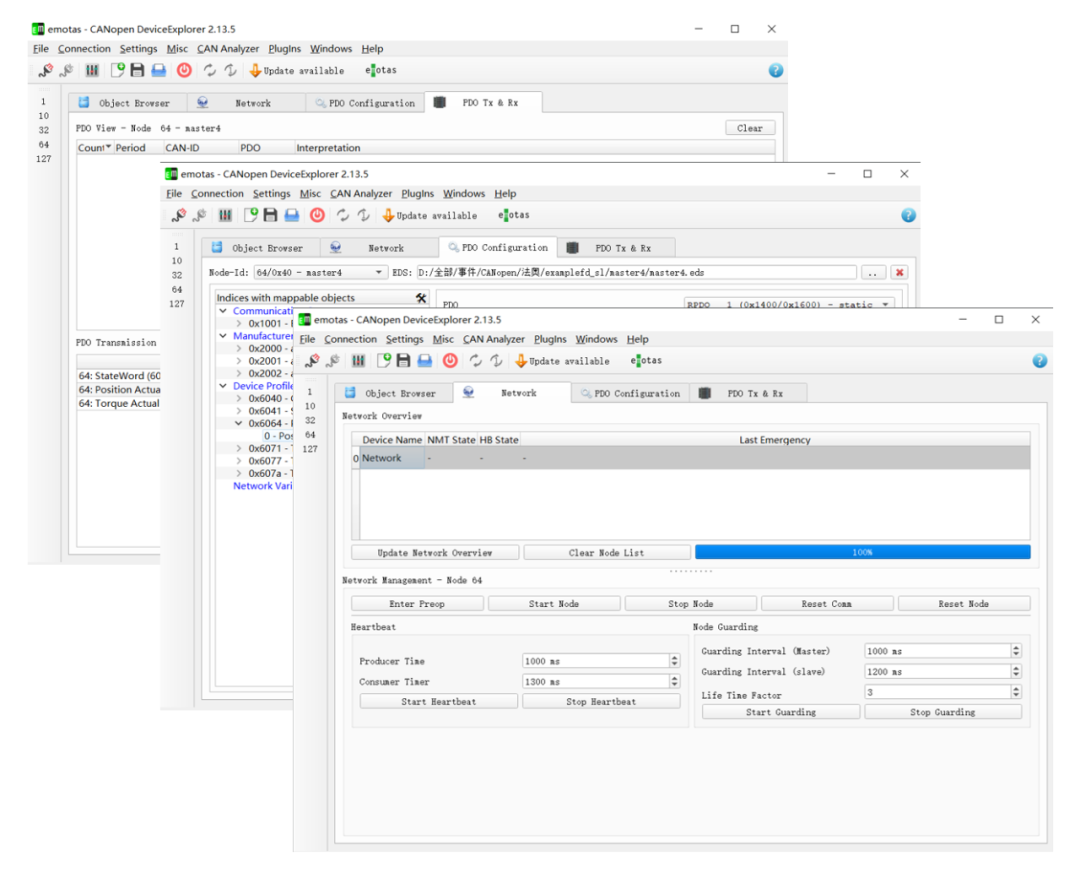This screenshot has width=1080, height=878.
Task: Click refresh arrows icon in back window
Action: tap(209, 70)
